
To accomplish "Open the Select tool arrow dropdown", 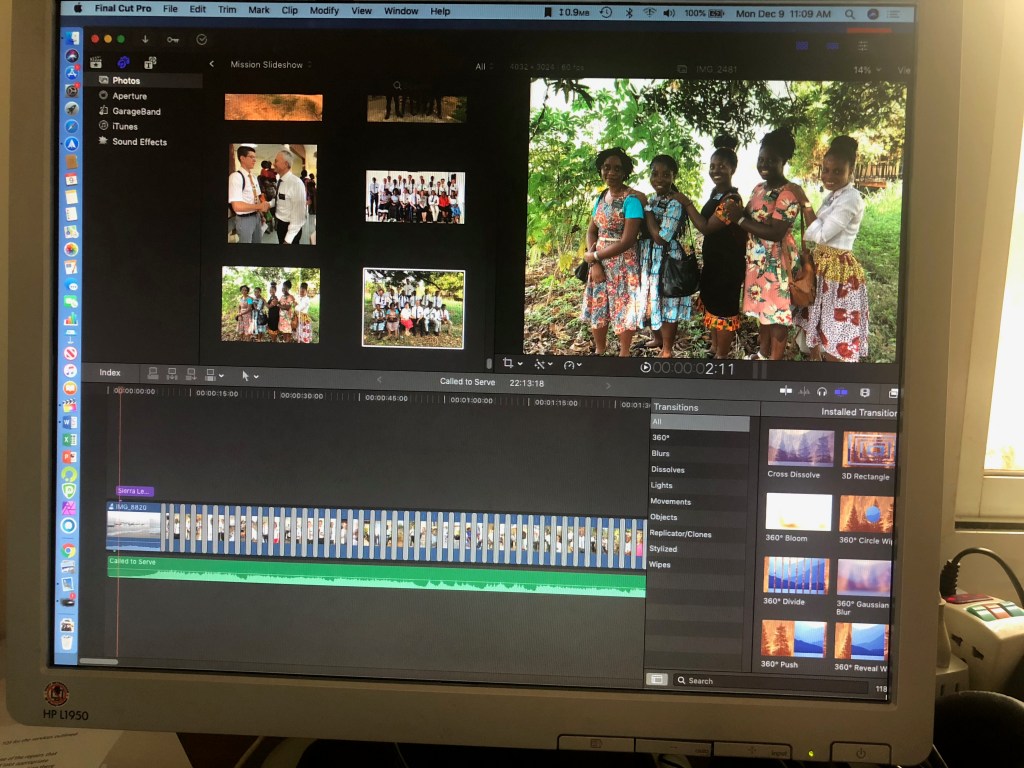I will click(249, 376).
